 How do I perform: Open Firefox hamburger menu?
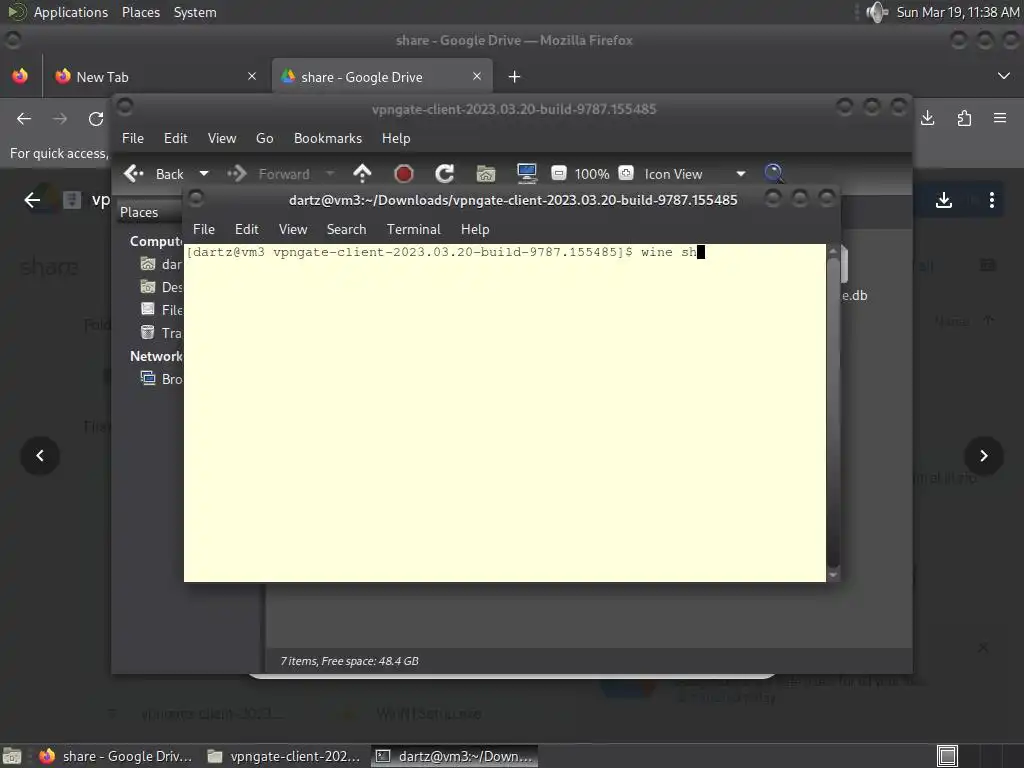(1000, 118)
